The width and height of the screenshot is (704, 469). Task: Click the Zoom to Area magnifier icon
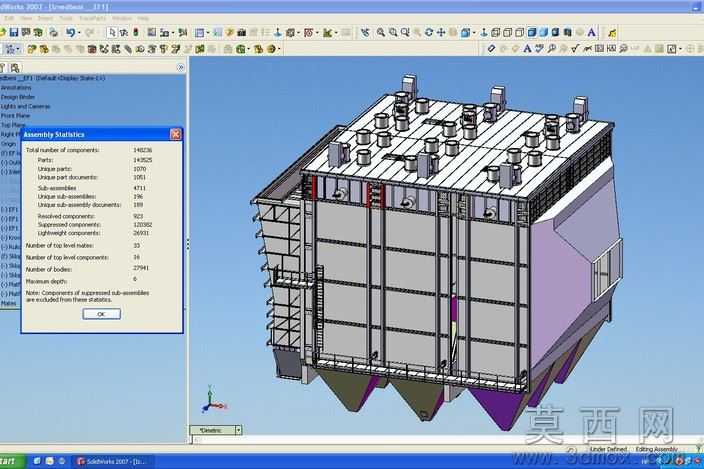[393, 32]
